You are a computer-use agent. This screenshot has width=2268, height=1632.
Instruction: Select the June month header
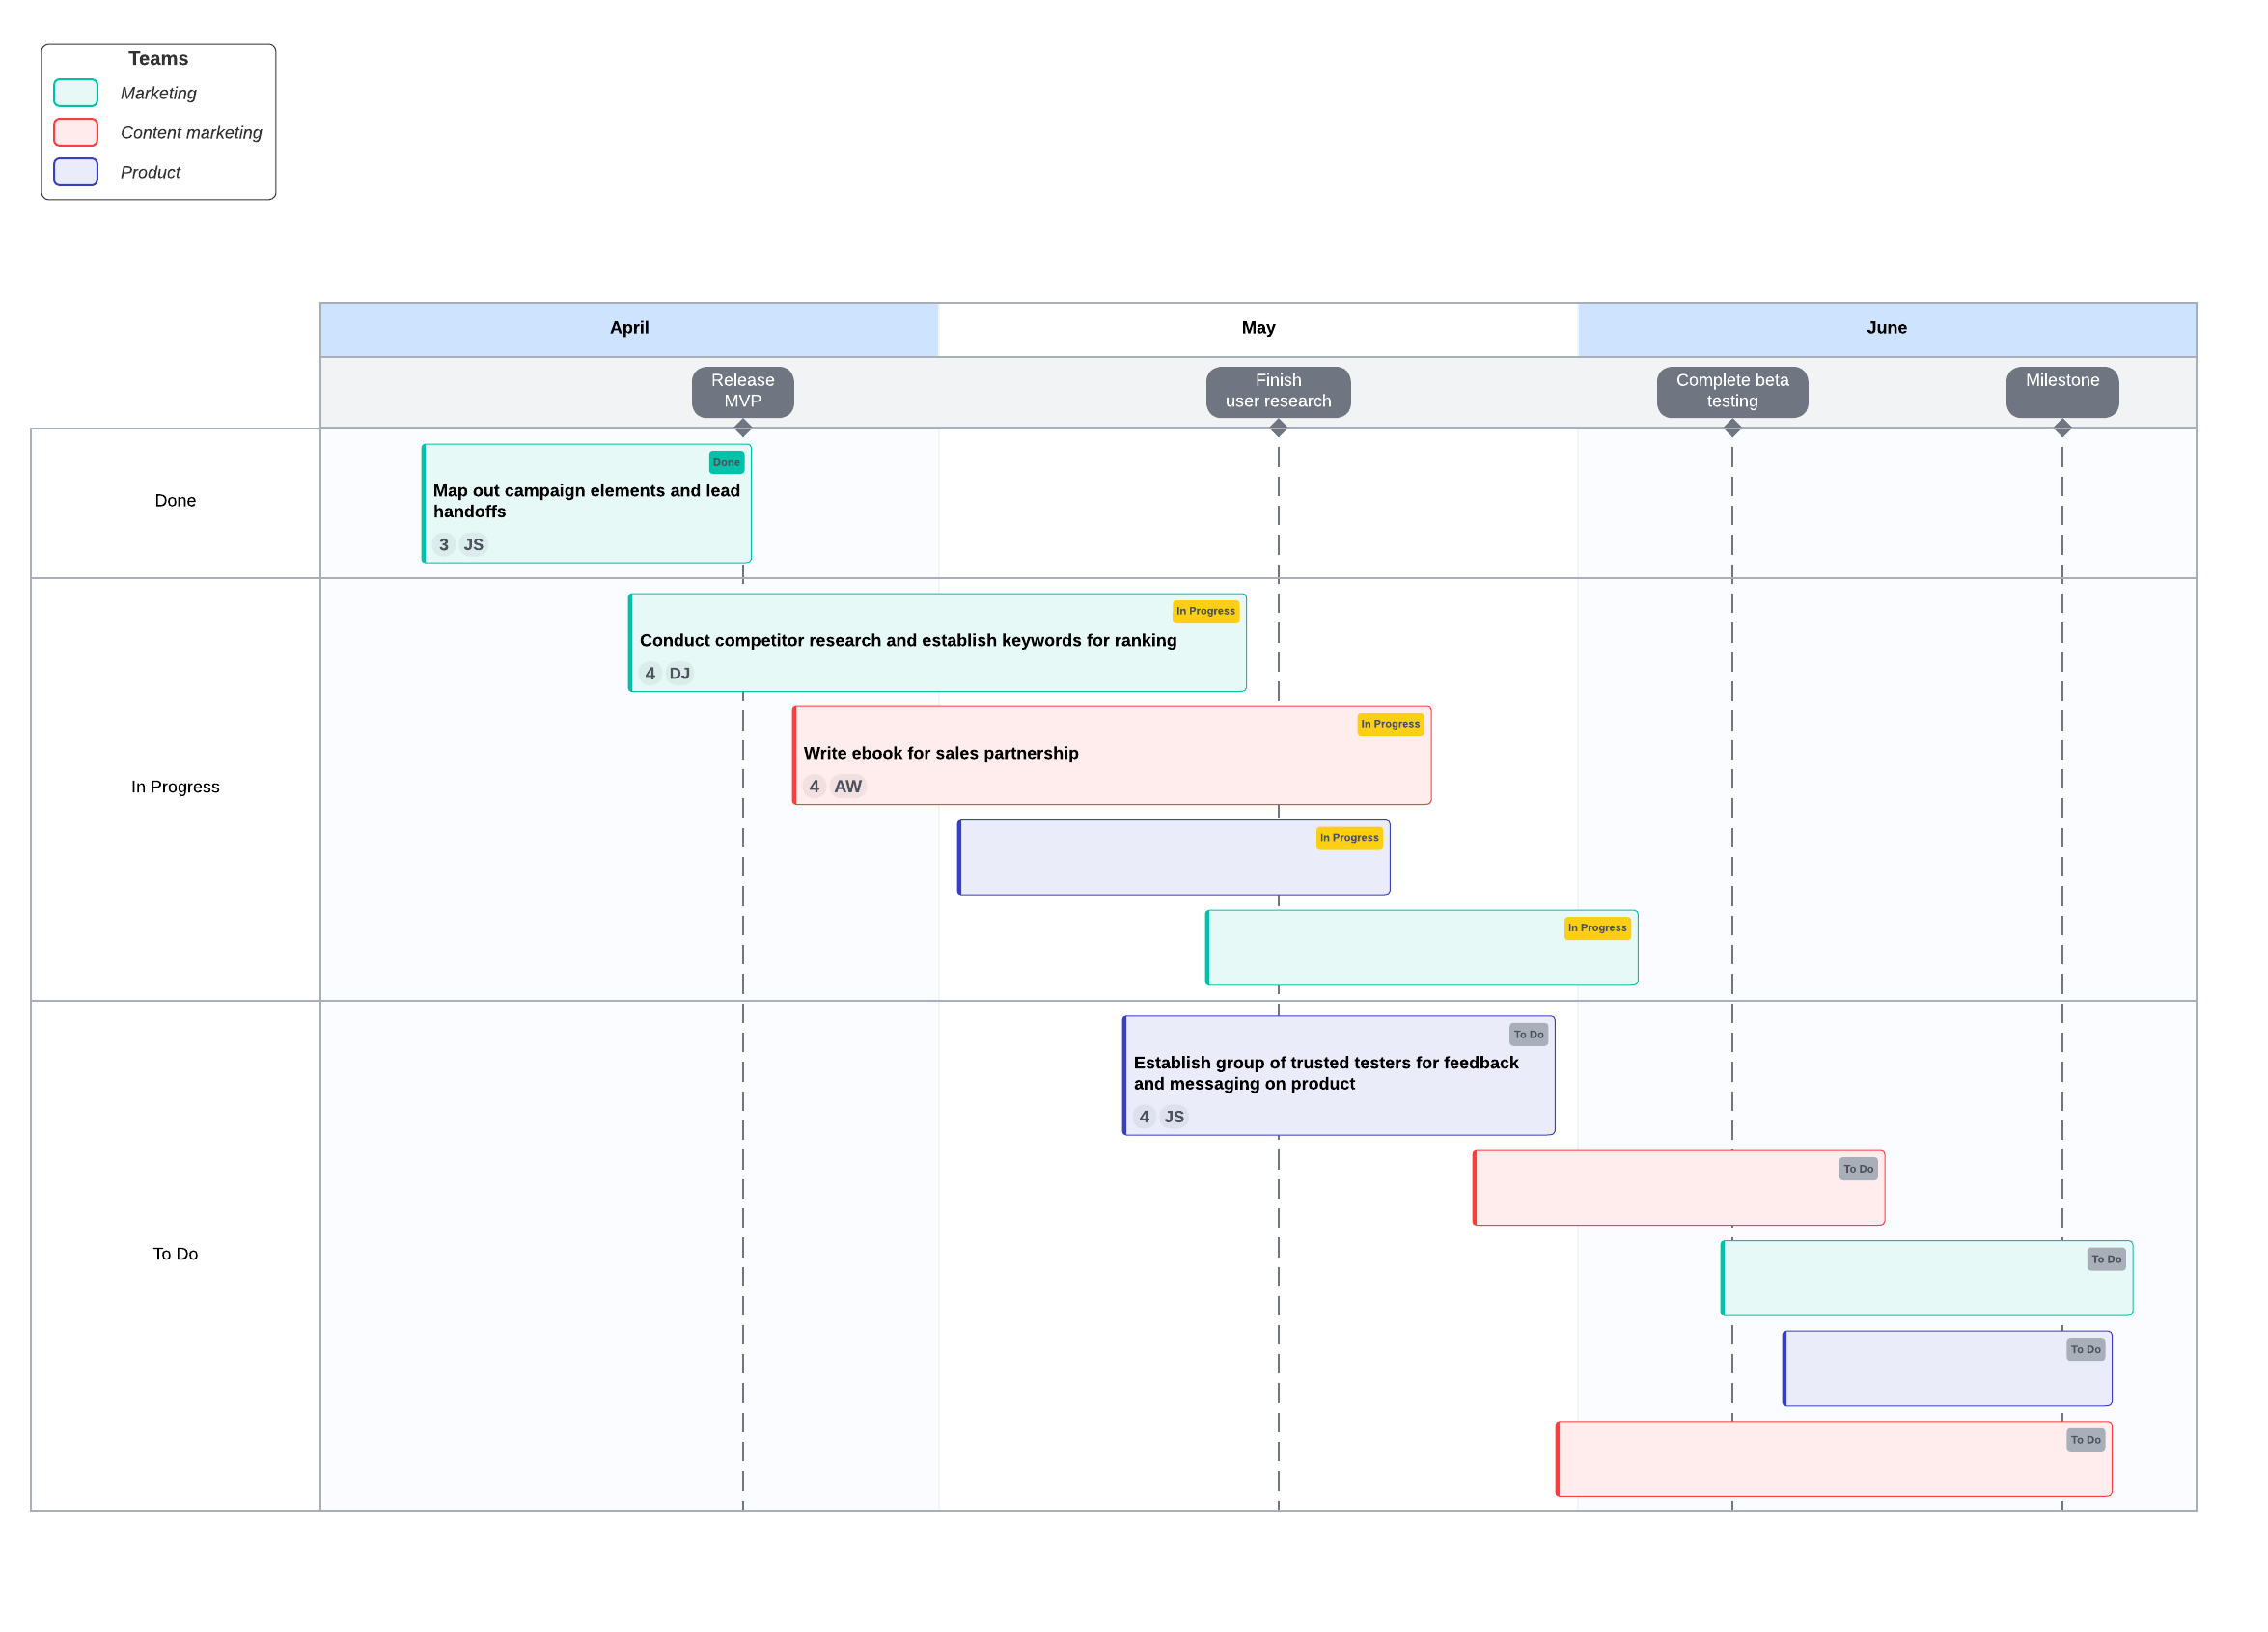1886,328
